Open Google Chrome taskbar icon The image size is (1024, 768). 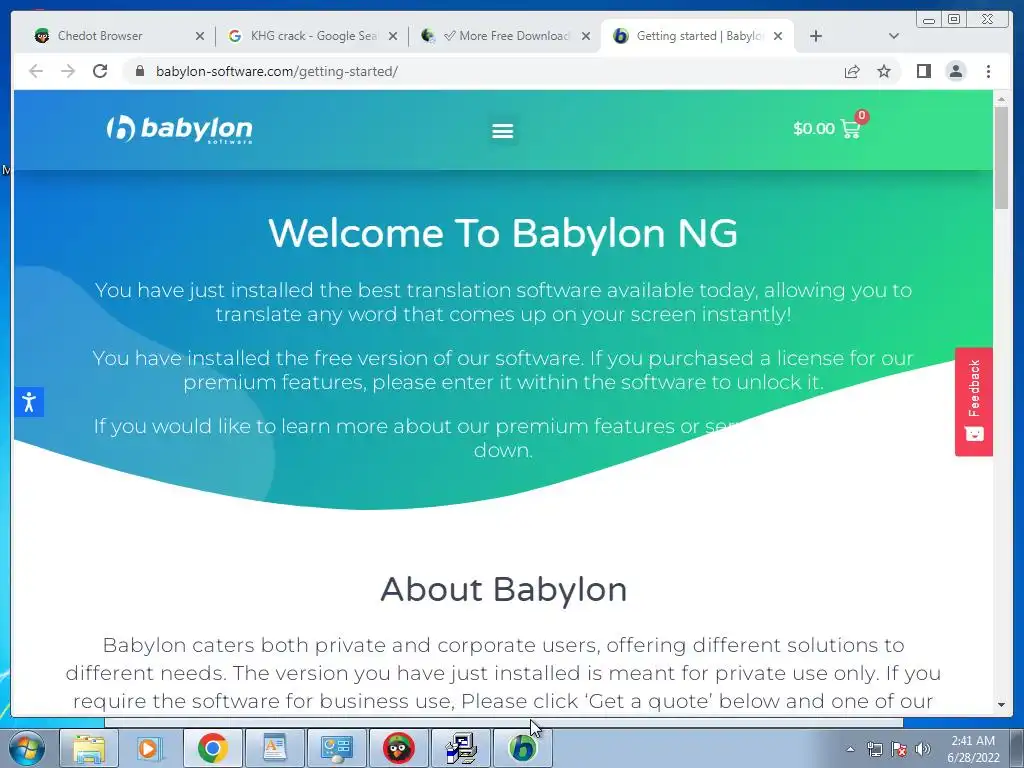(x=212, y=748)
